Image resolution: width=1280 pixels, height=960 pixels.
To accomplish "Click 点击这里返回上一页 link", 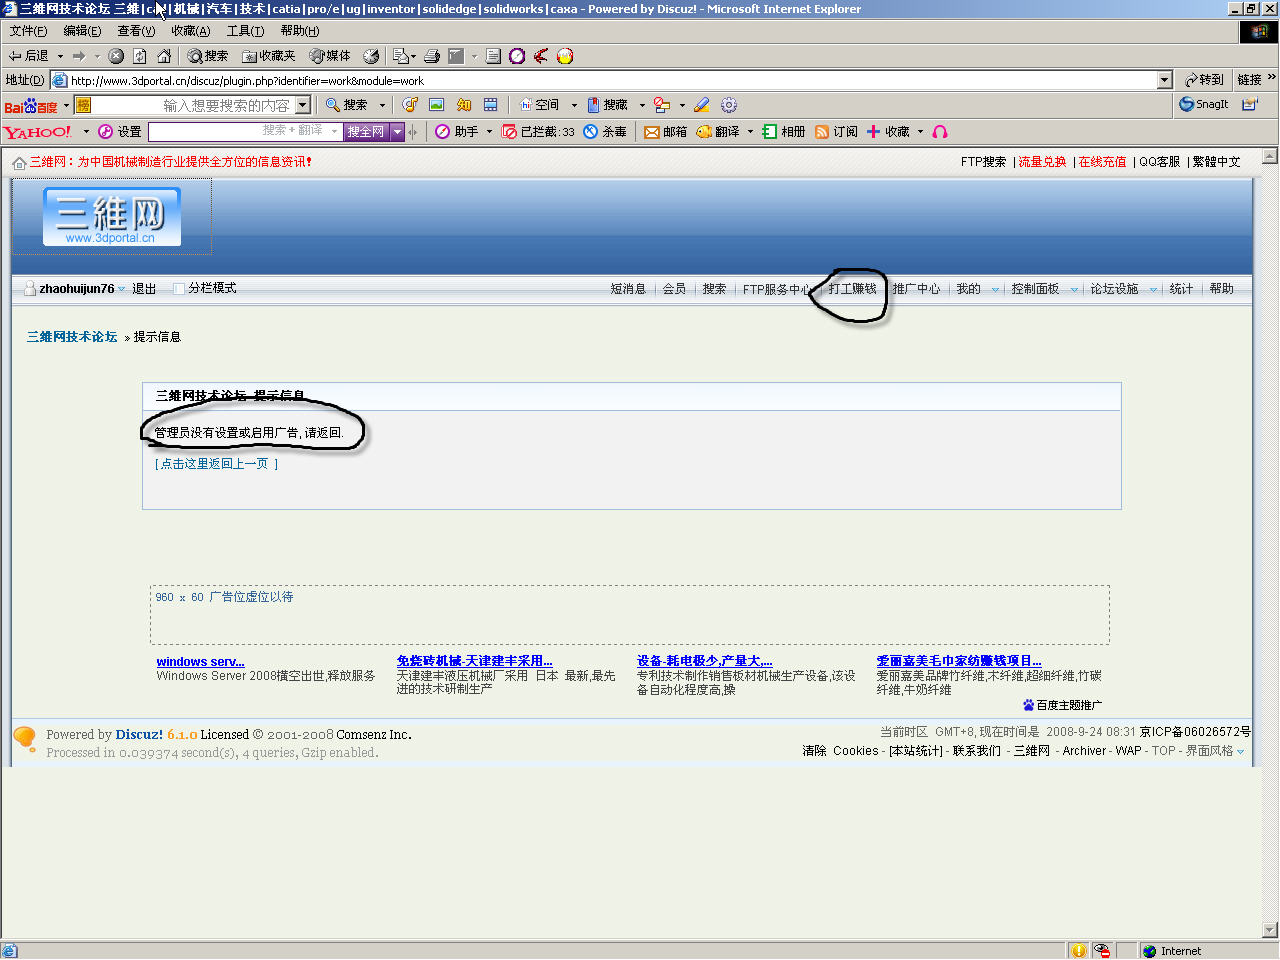I will click(215, 464).
